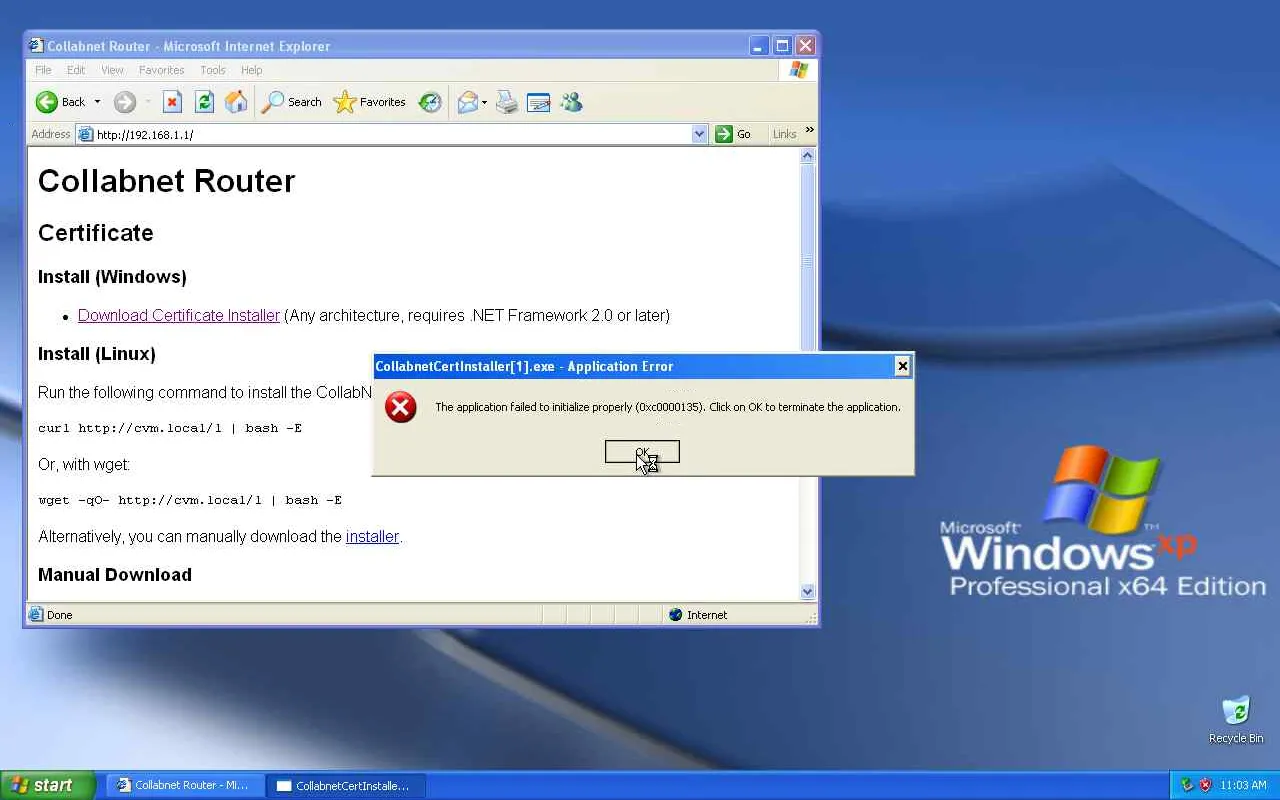The image size is (1280, 800).
Task: Click the 'Done' status bar text
Action: 59,615
